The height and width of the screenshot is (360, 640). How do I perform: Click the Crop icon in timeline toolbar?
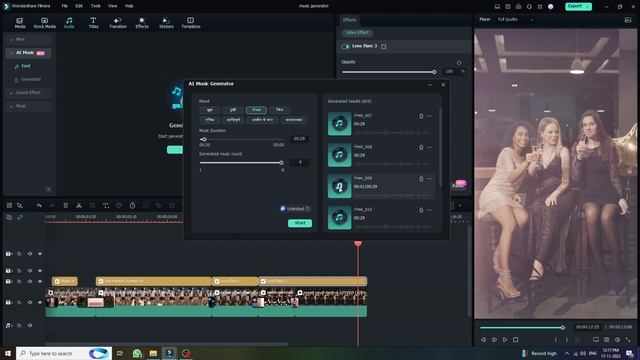[x=92, y=205]
